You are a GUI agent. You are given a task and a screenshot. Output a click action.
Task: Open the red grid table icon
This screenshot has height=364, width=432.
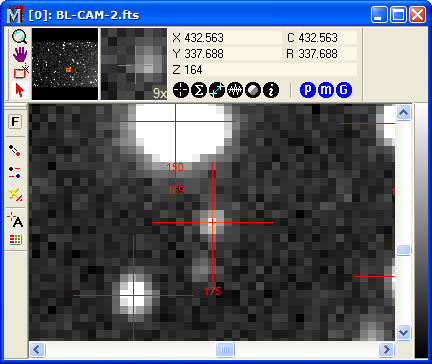[x=15, y=239]
